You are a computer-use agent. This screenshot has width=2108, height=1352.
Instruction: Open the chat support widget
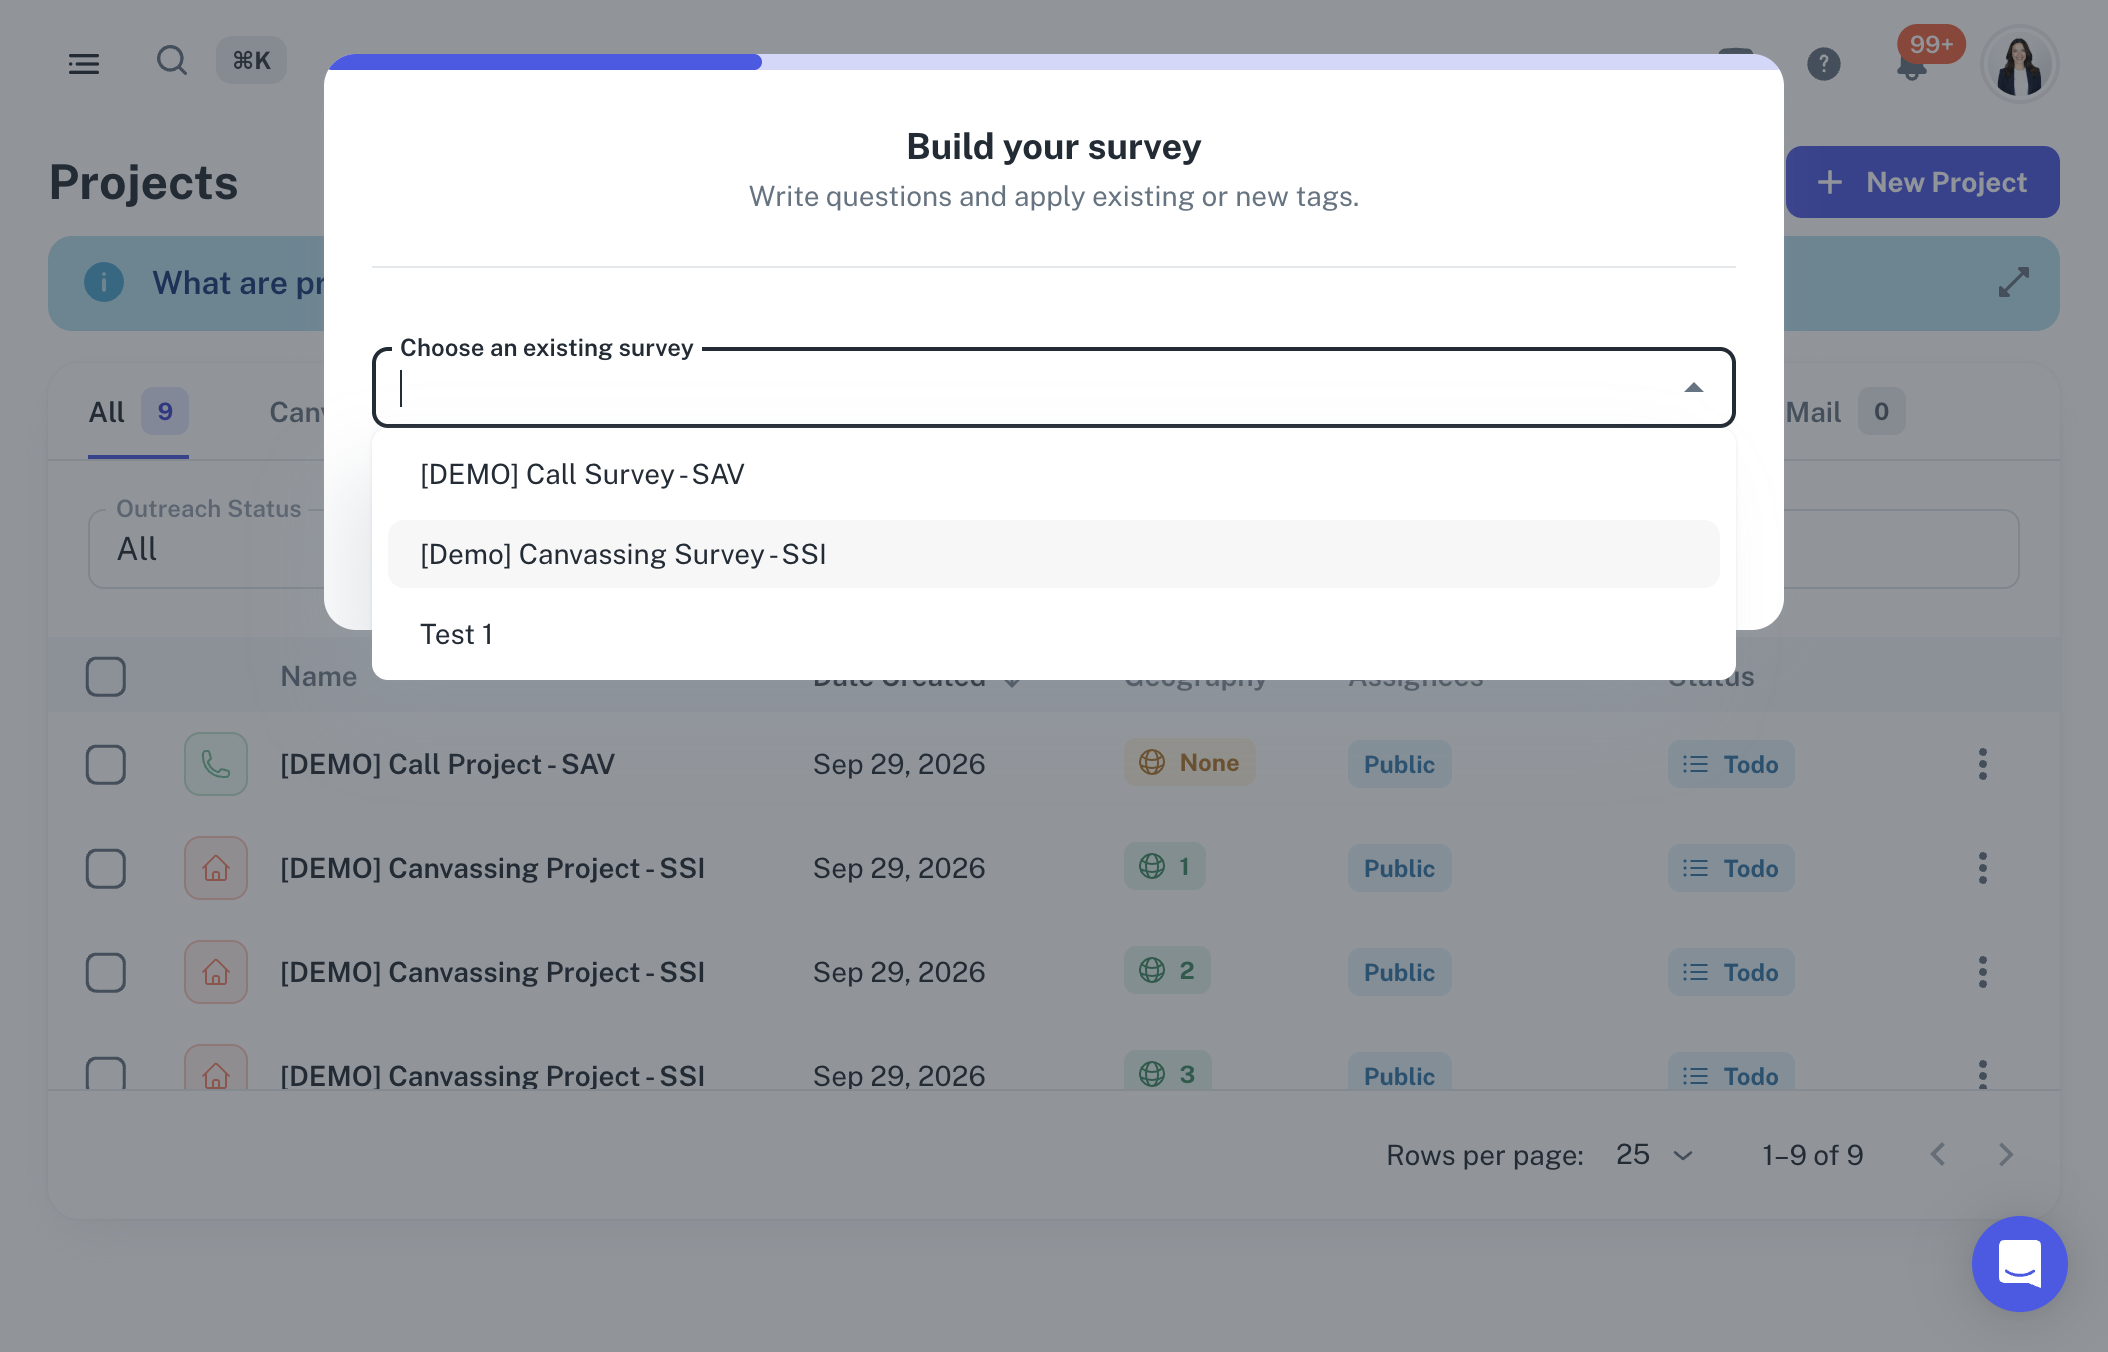click(2019, 1263)
